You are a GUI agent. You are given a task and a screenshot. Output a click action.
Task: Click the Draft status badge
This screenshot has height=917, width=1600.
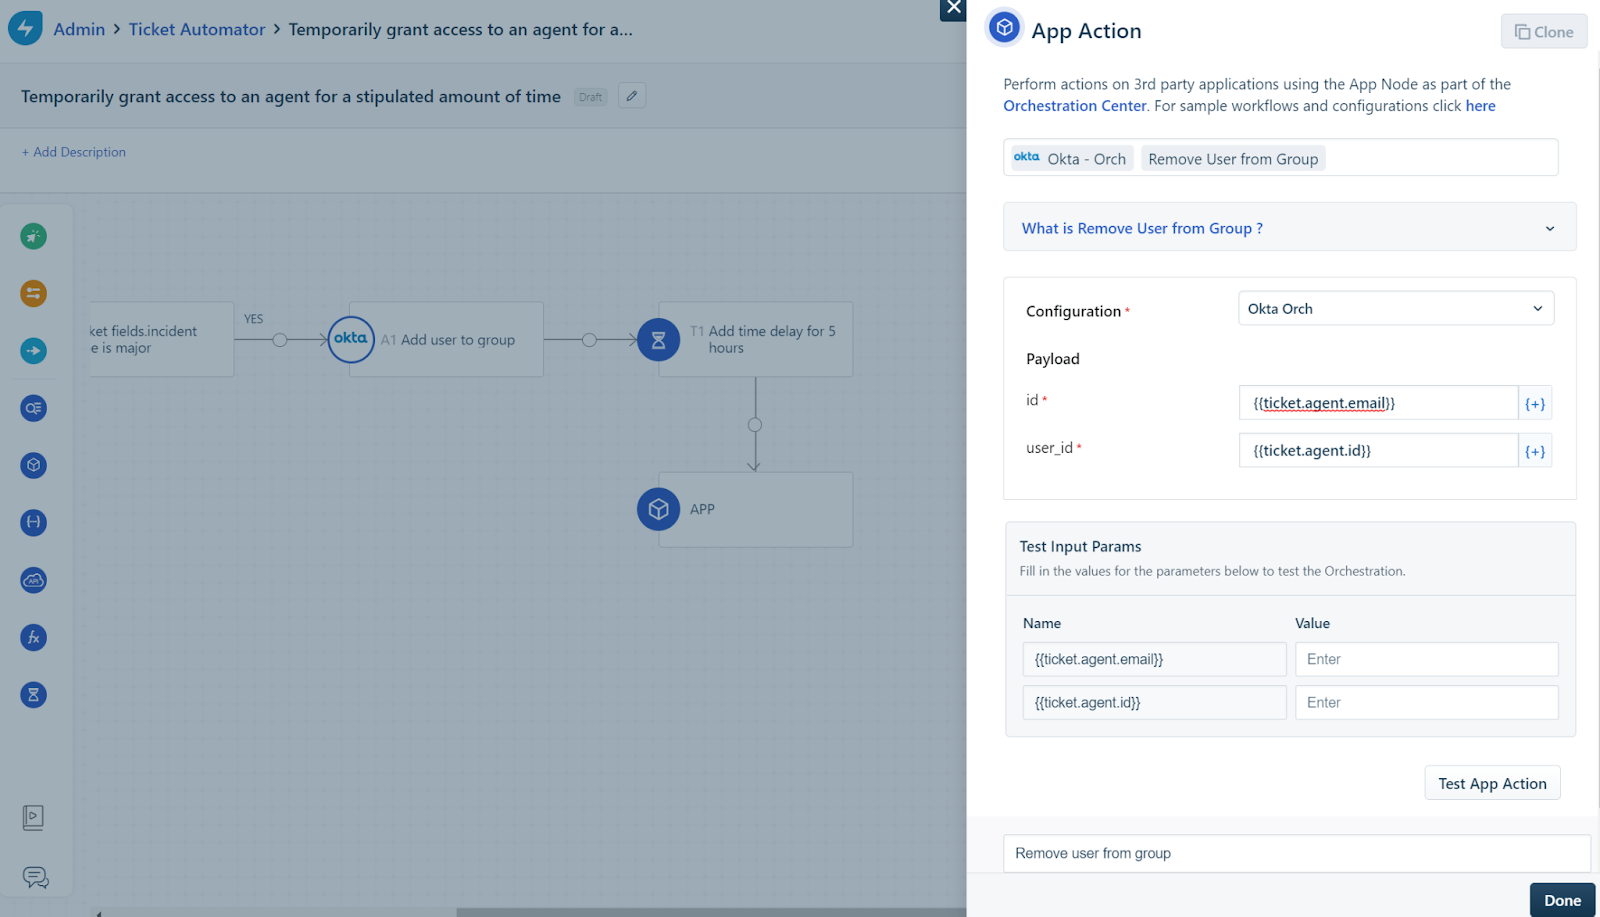(591, 97)
